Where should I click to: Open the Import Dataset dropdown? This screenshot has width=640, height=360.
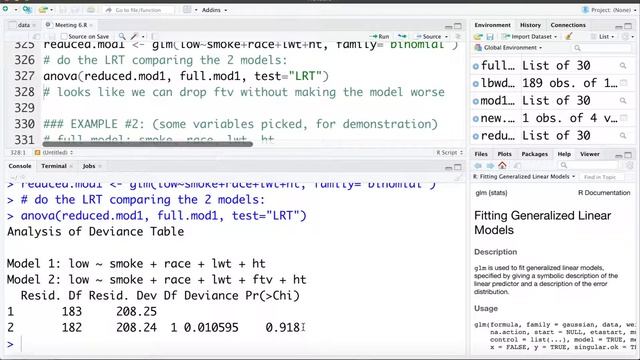click(x=529, y=37)
